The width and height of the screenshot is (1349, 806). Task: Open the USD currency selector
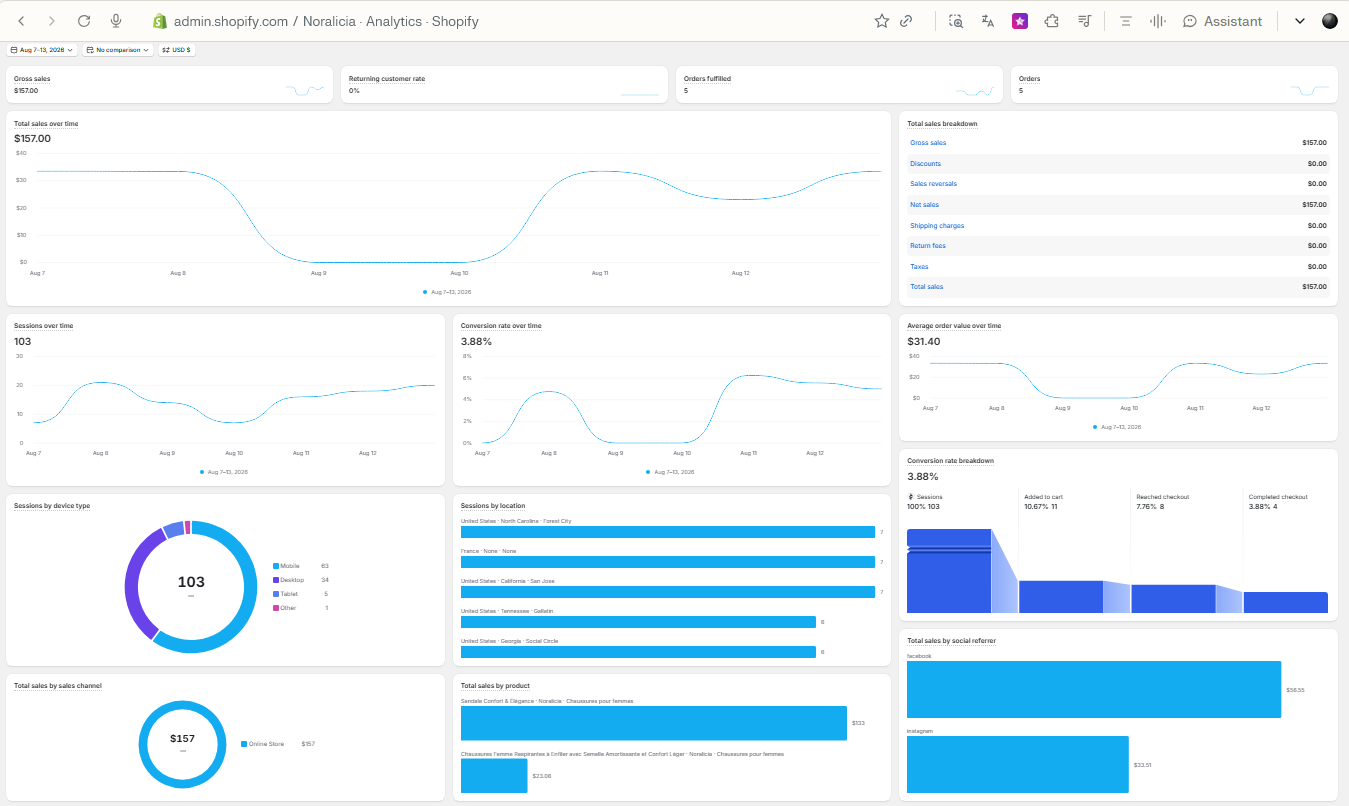(176, 49)
